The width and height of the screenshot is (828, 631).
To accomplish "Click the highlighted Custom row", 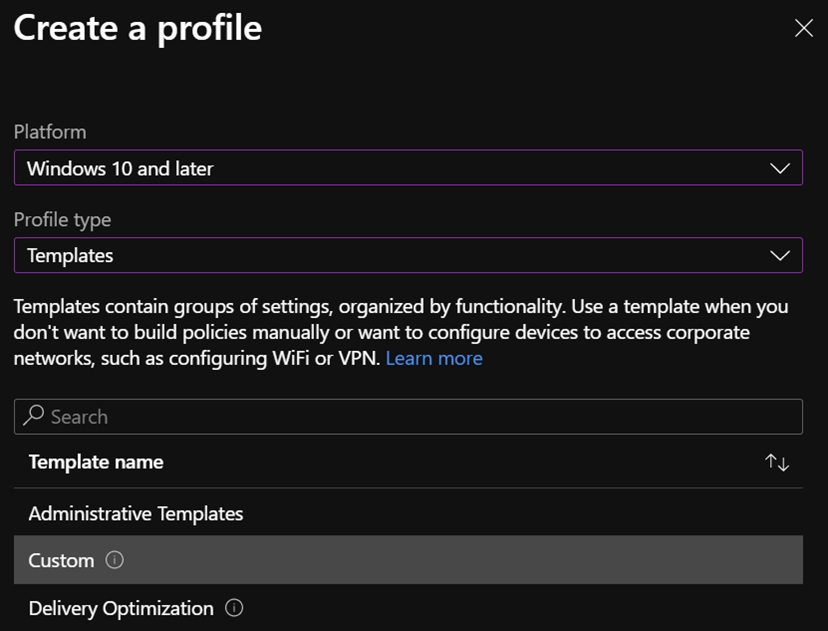I will point(400,561).
